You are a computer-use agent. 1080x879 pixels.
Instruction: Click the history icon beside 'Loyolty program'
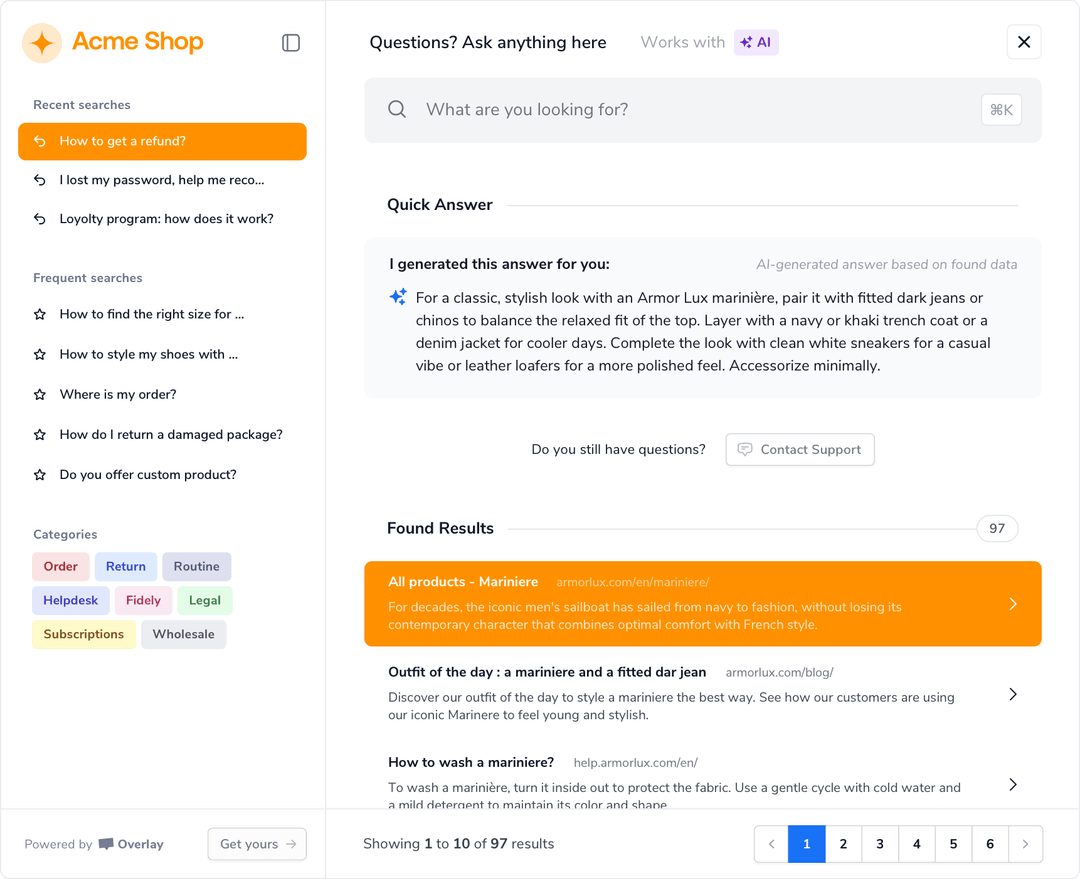40,219
